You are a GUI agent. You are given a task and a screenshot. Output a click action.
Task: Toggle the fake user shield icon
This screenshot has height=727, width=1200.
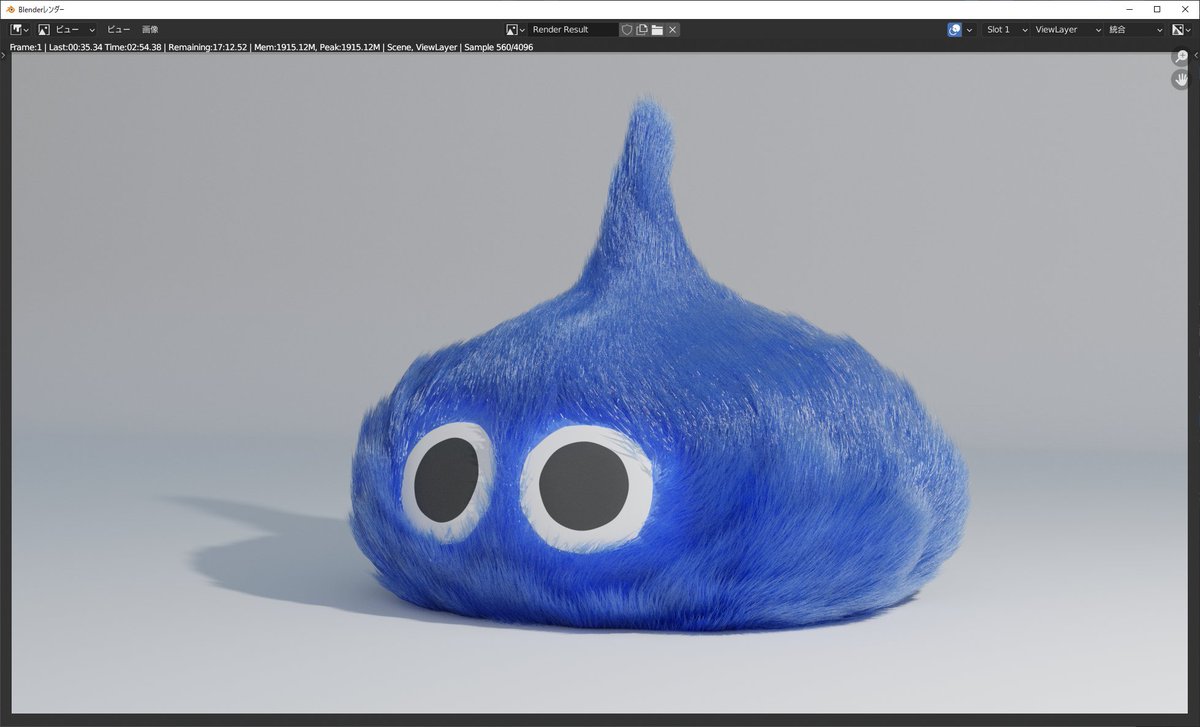pyautogui.click(x=627, y=30)
